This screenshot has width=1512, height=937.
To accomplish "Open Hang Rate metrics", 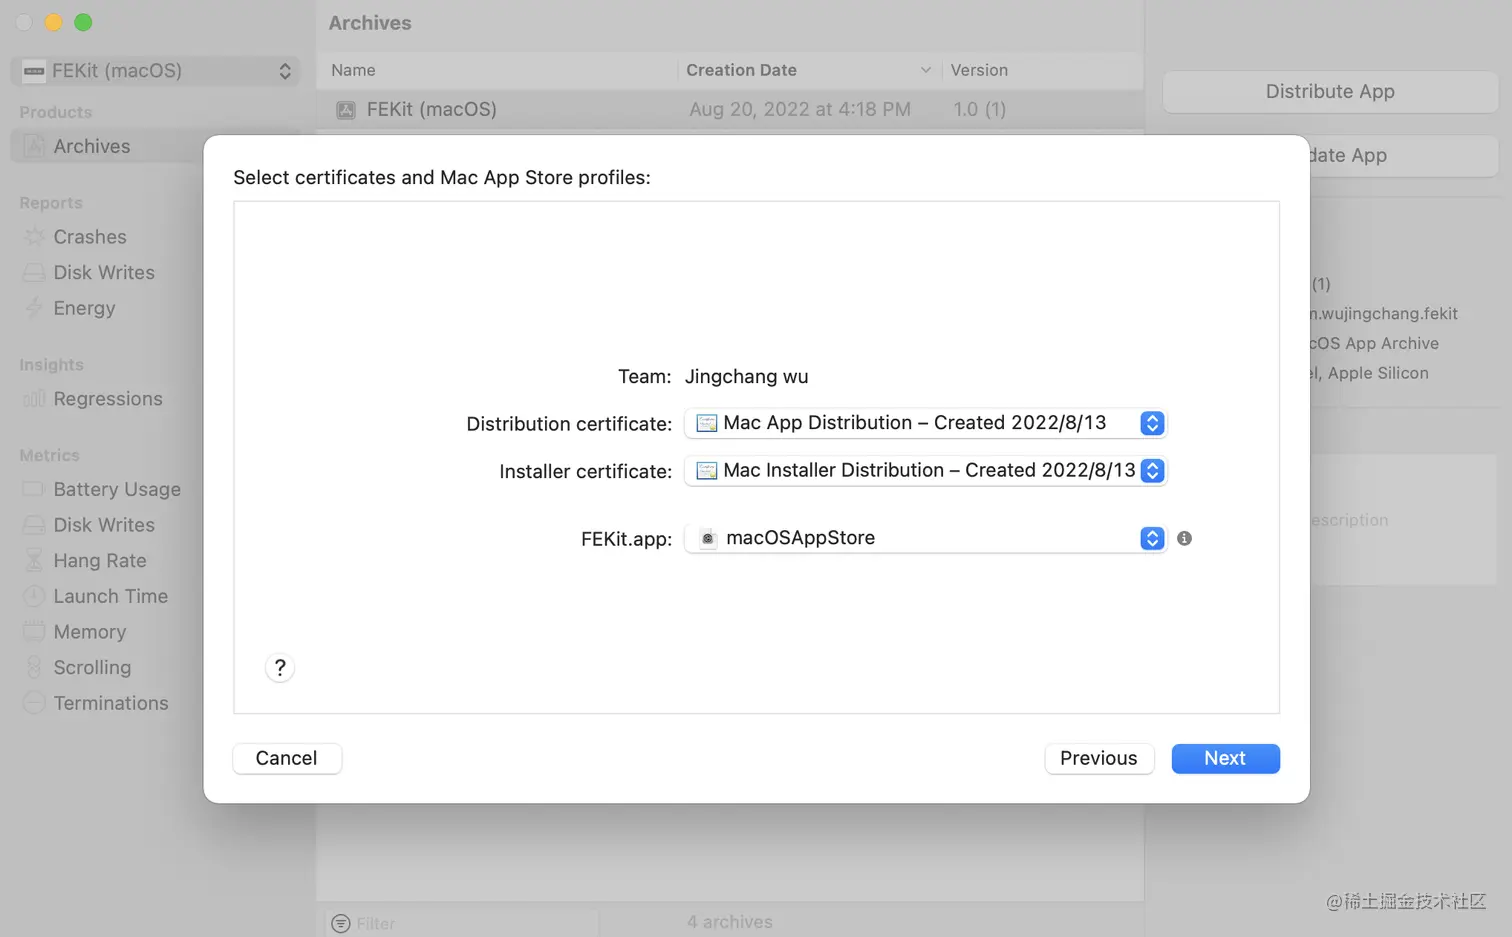I will [x=100, y=561].
